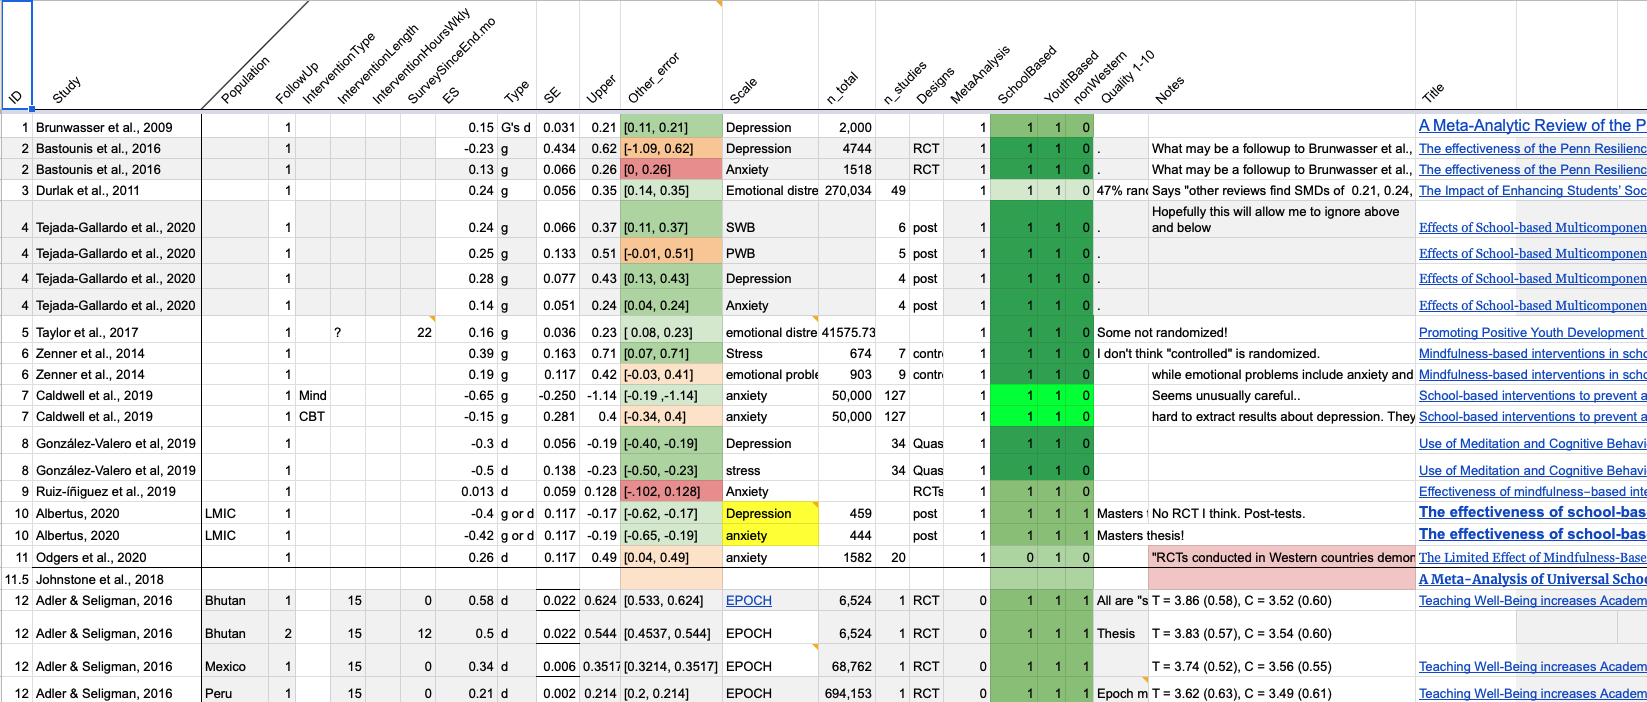
Task: Select the "CBT" intervention type cell
Action: click(329, 416)
